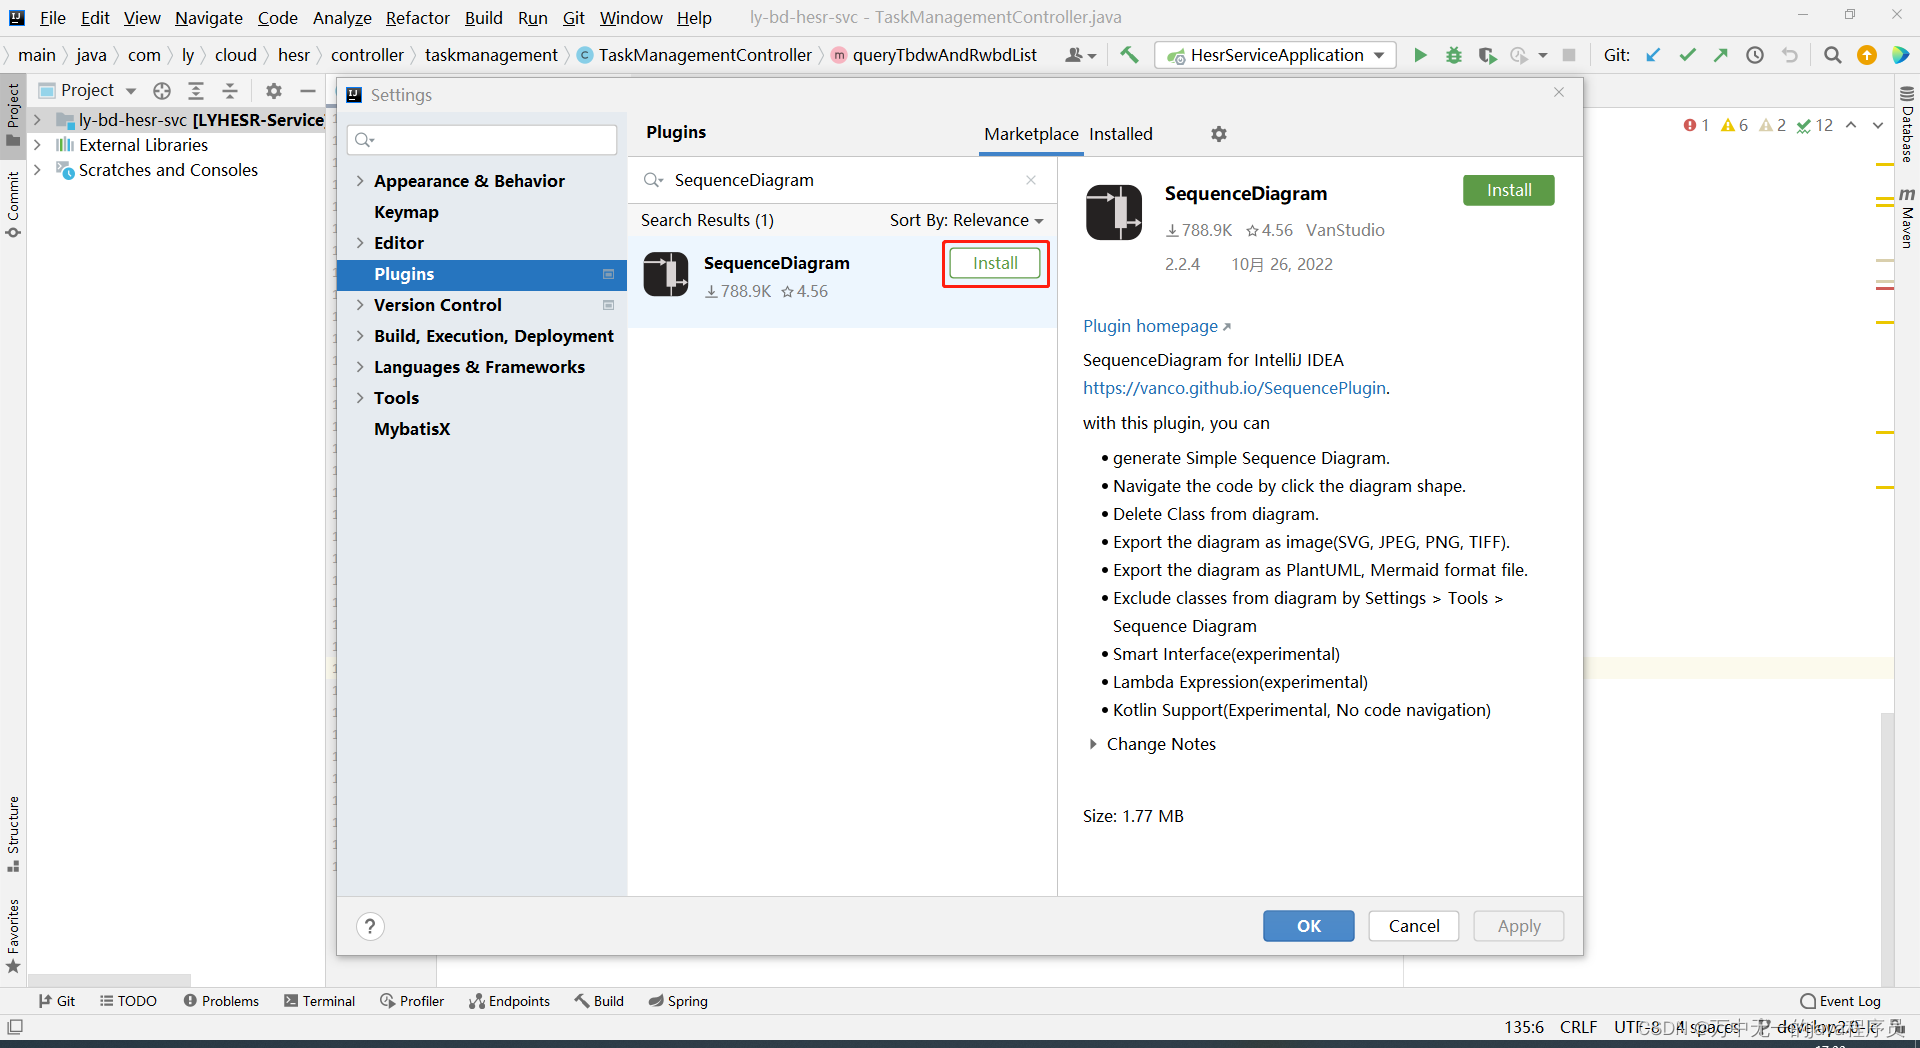Click the Debug bug icon in toolbar
The width and height of the screenshot is (1920, 1048).
point(1454,55)
